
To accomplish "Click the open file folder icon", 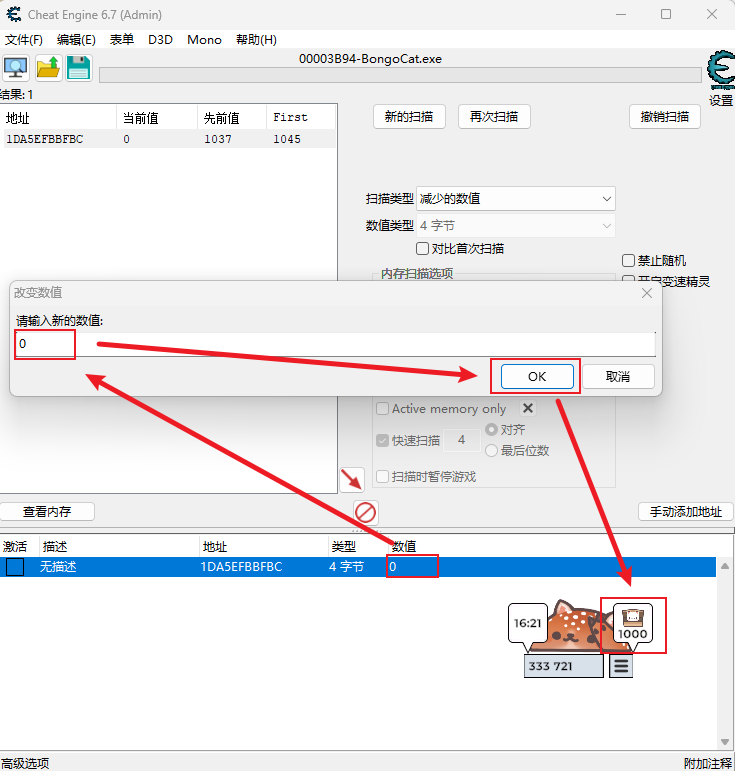I will tap(48, 68).
